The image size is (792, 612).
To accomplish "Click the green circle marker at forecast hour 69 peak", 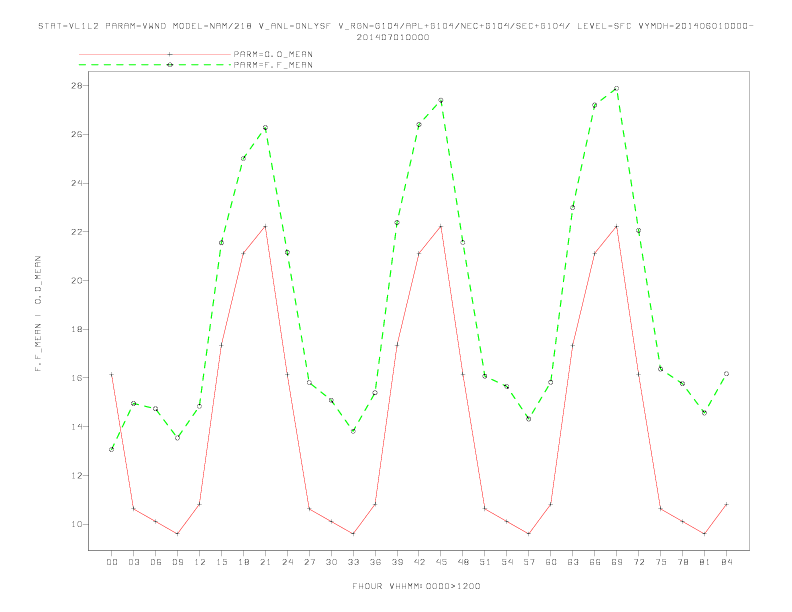I will (x=616, y=88).
